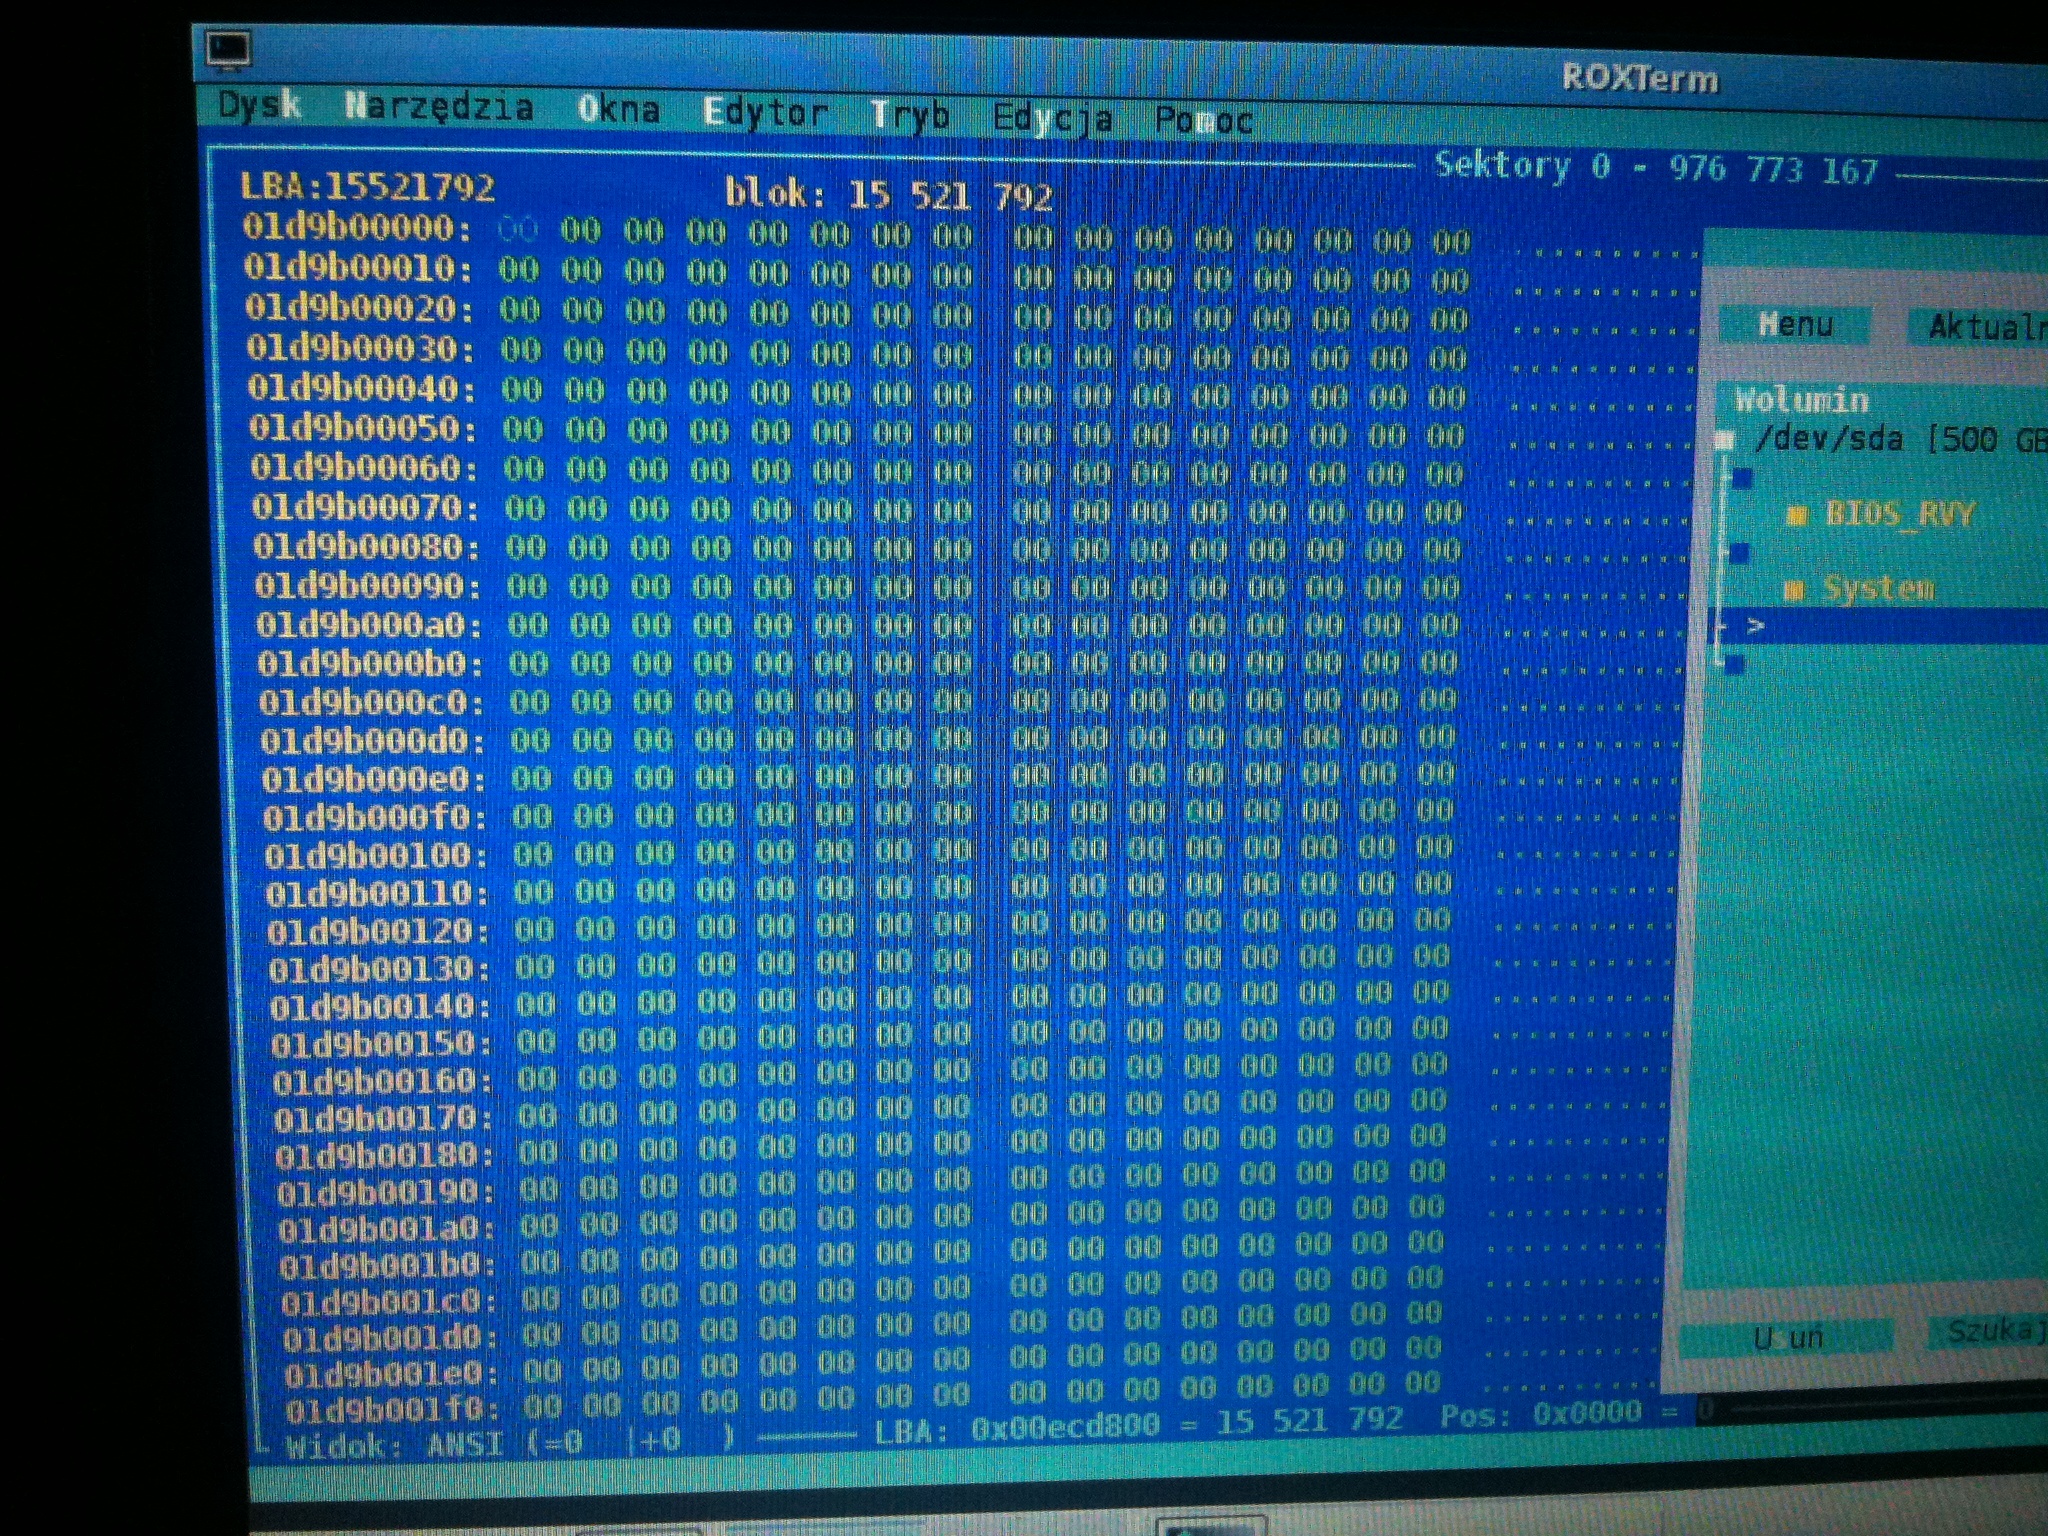The image size is (2048, 1536).
Task: Click the 'blok: 15 521 792' label
Action: tap(889, 194)
